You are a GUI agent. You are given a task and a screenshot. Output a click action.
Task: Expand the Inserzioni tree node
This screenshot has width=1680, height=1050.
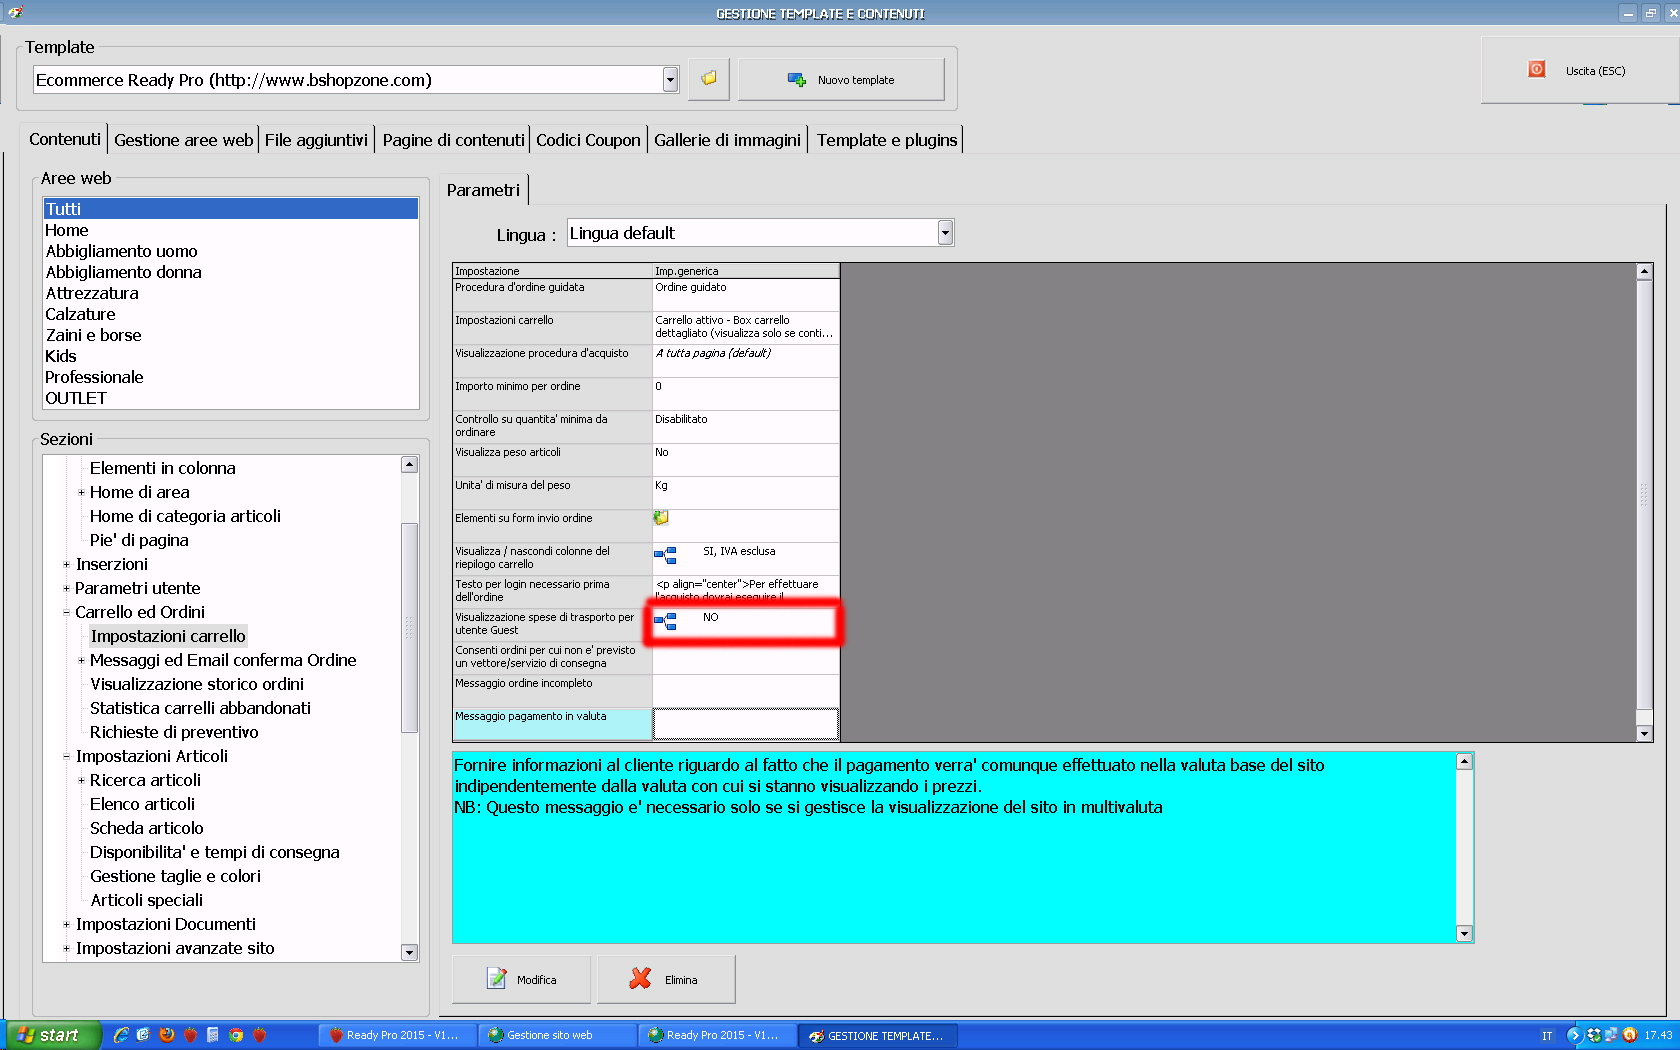click(x=66, y=564)
